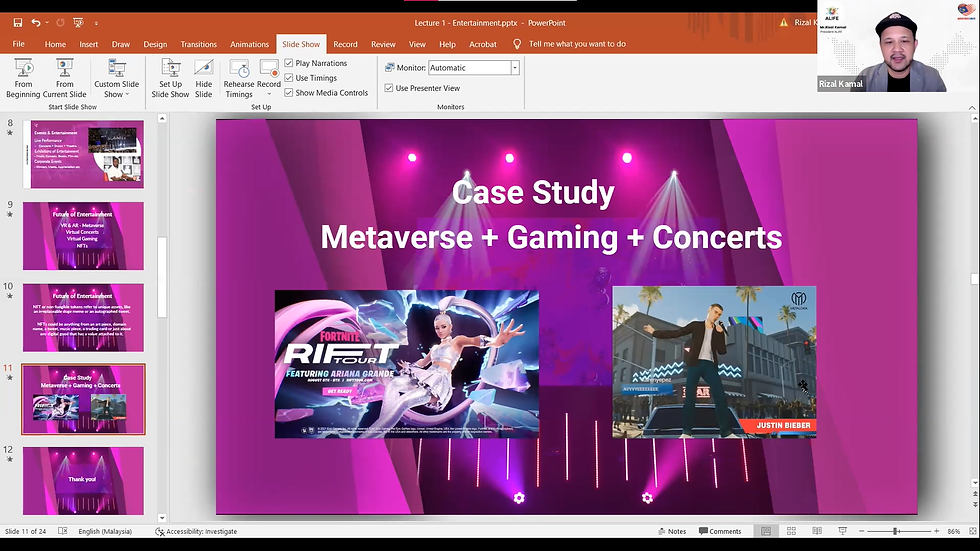The height and width of the screenshot is (551, 980).
Task: Open the Record dropdown arrow in Set Up group
Action: point(269,94)
